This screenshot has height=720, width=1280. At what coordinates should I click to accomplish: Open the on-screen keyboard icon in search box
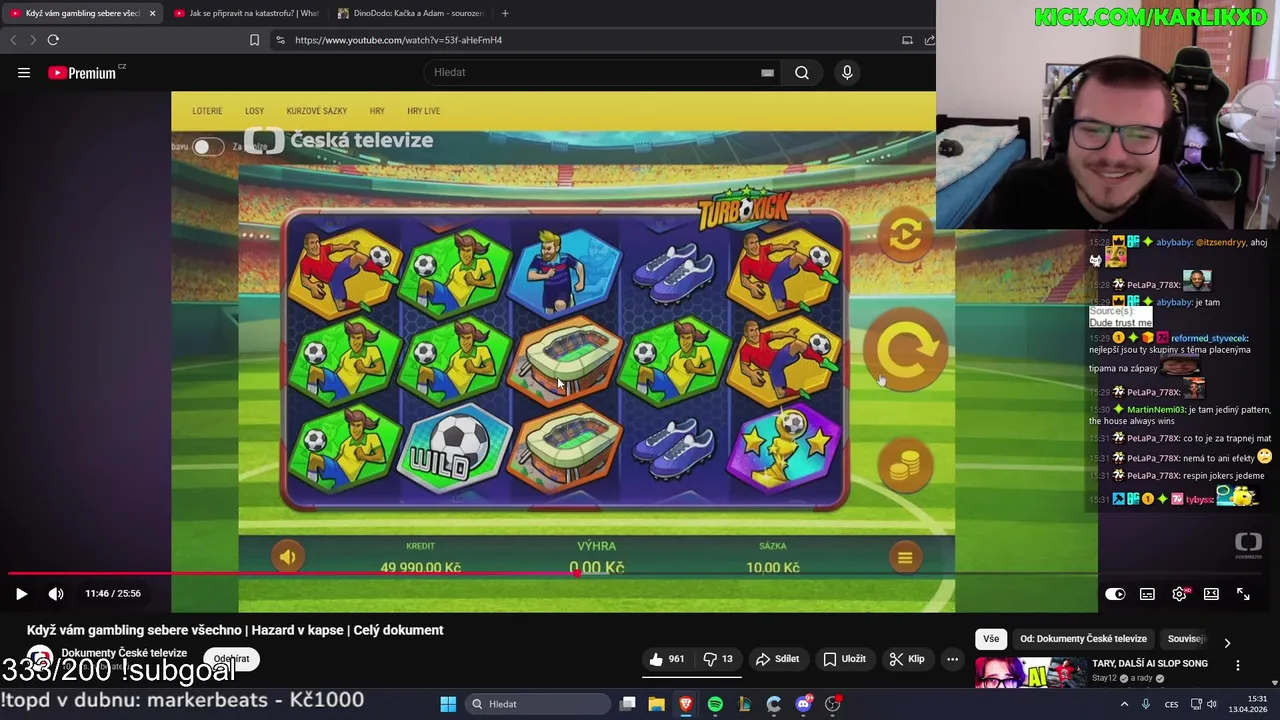(x=767, y=72)
